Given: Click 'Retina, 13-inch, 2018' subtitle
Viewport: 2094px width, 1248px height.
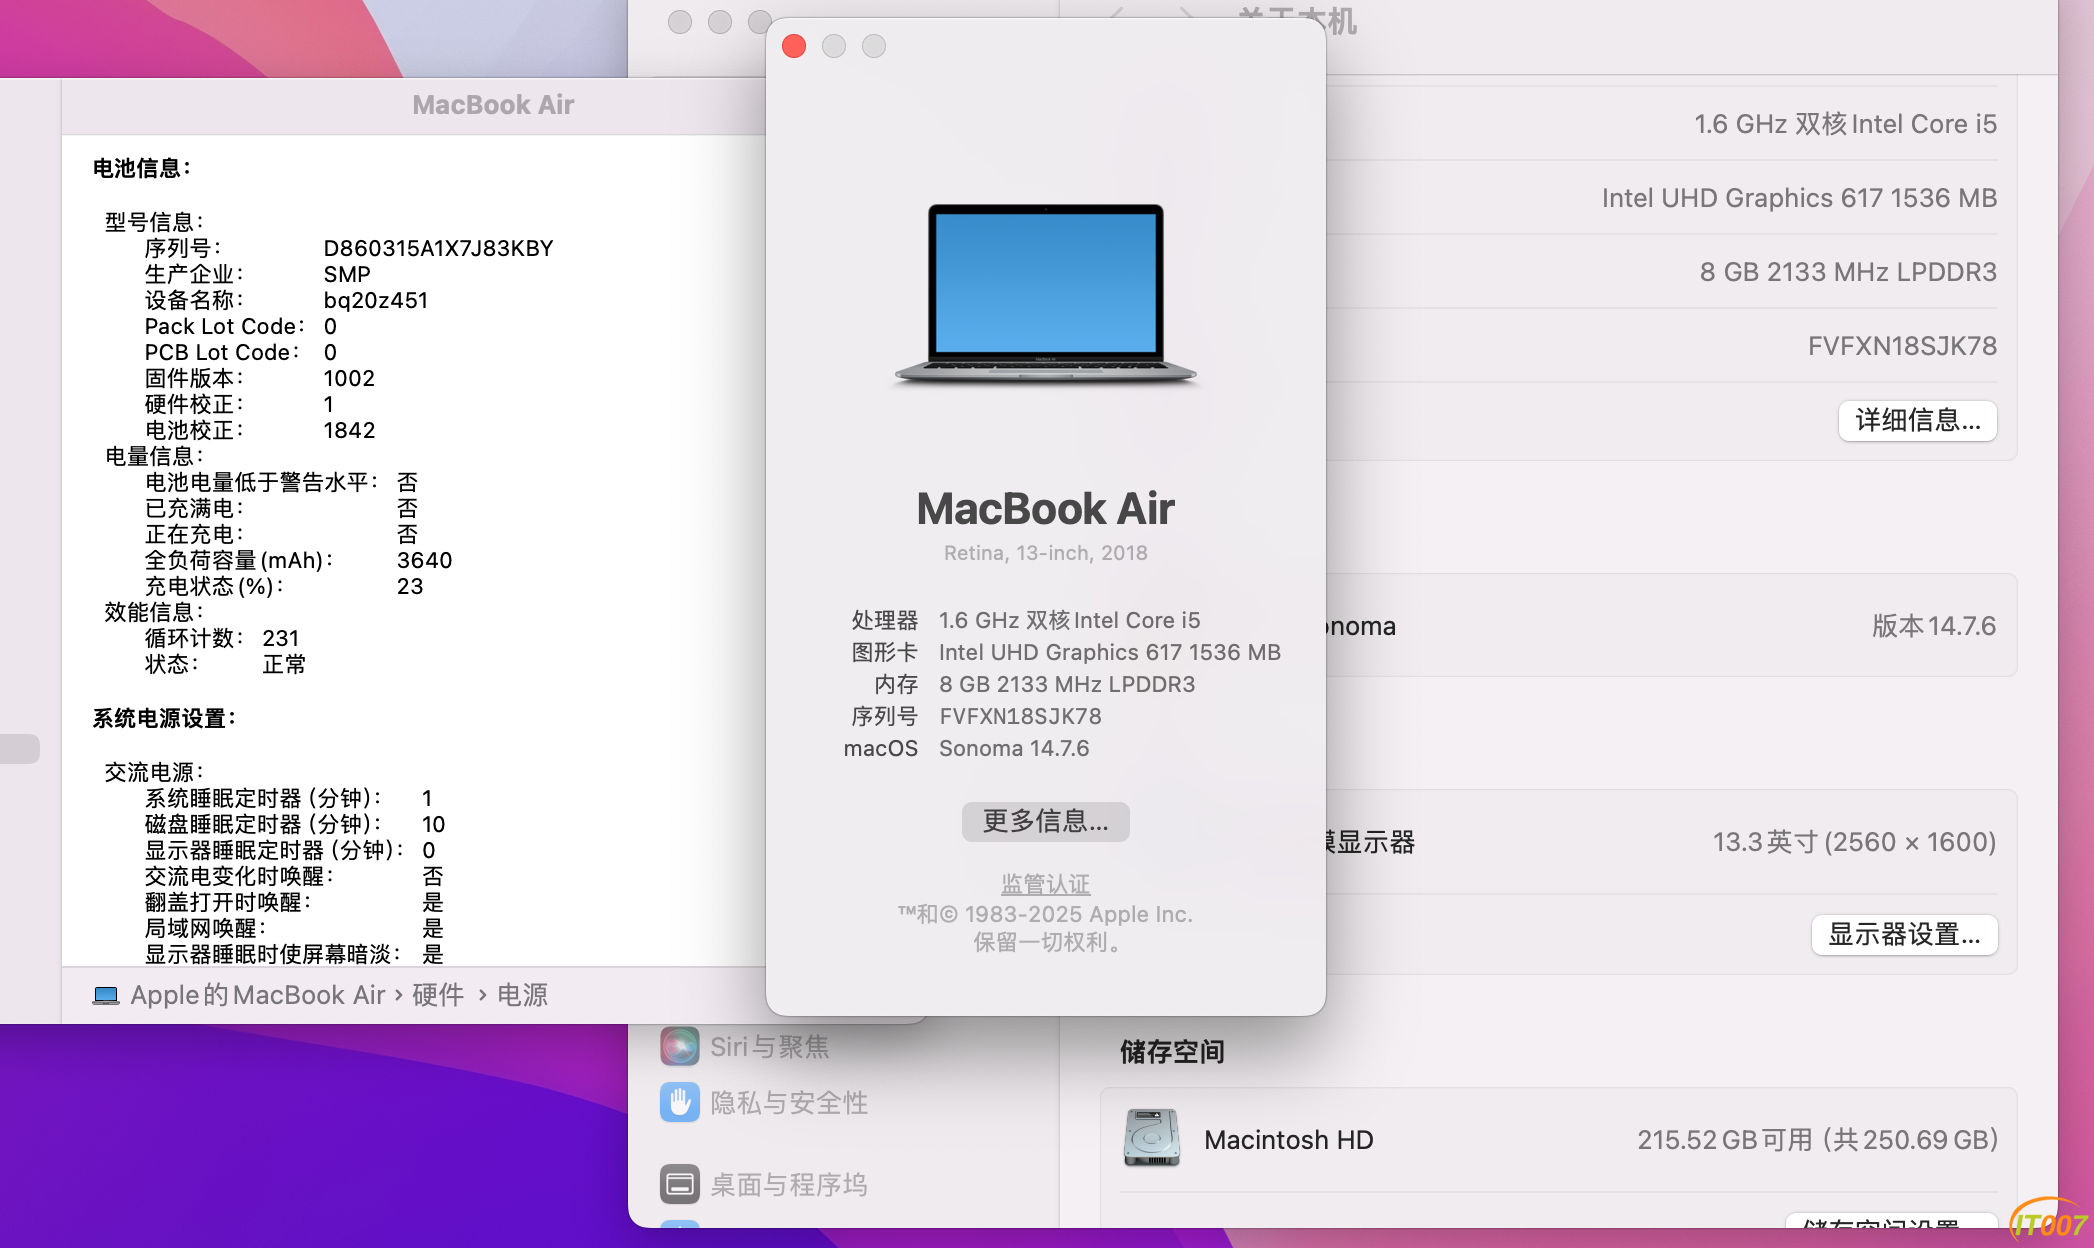Looking at the screenshot, I should click(1046, 553).
